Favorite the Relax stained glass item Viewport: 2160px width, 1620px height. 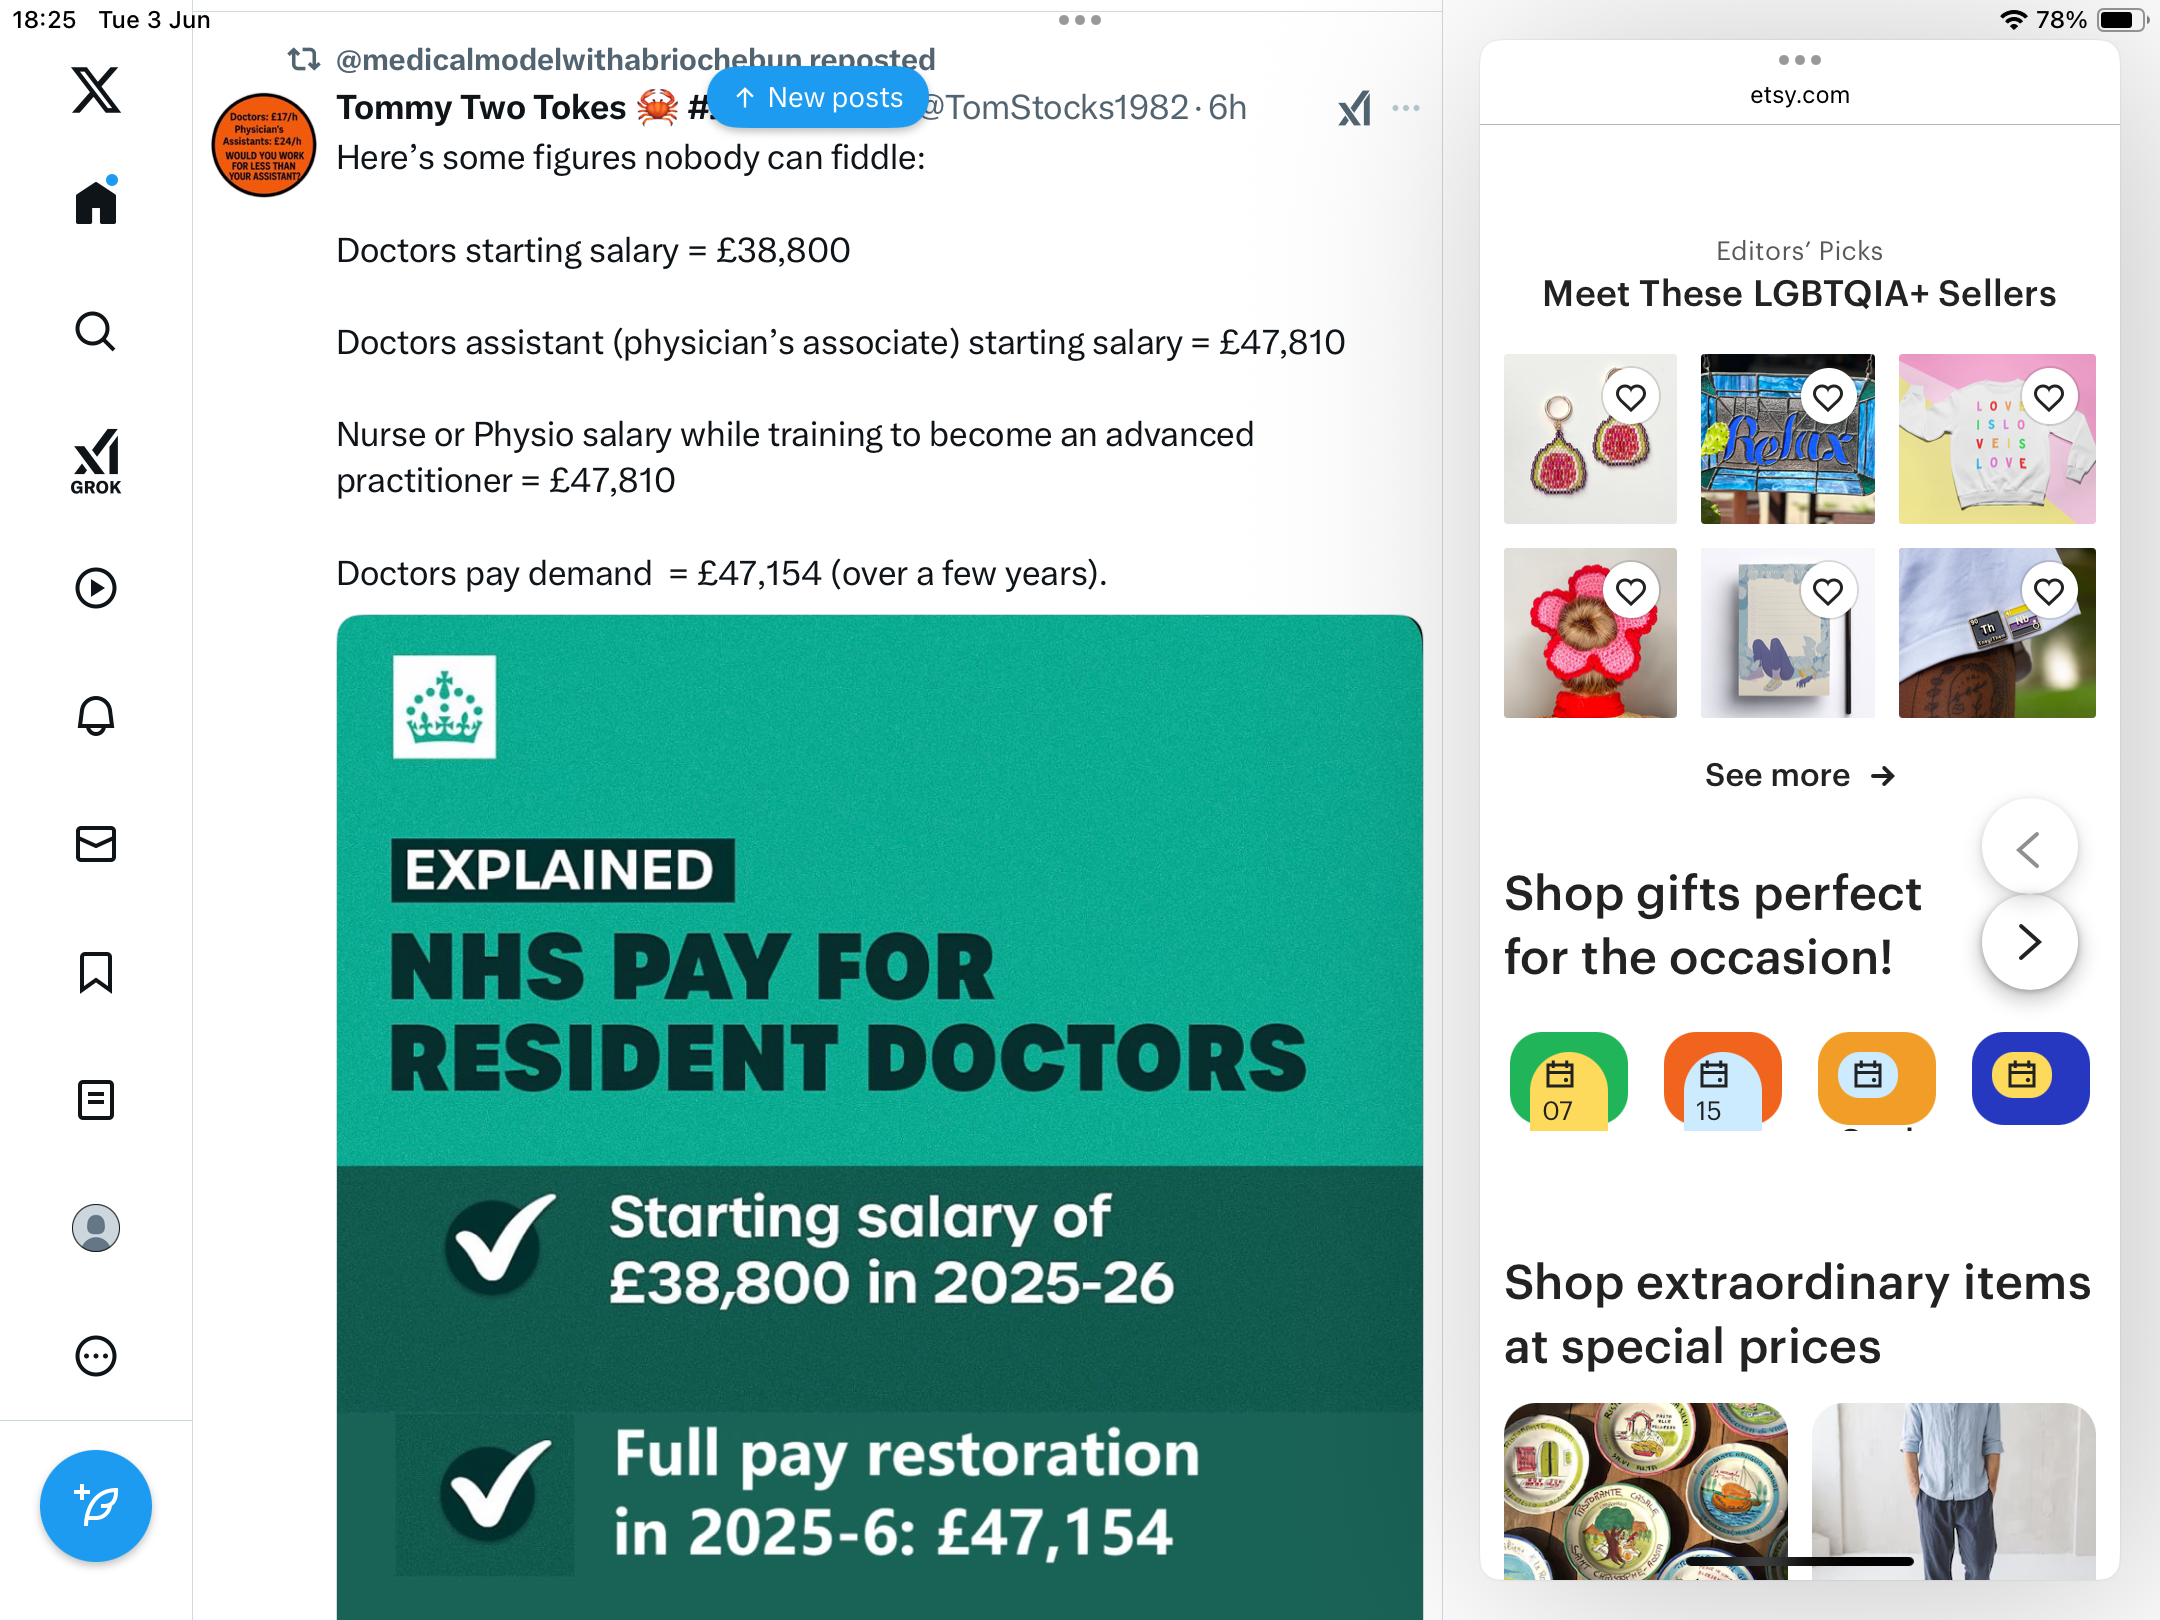point(1828,398)
